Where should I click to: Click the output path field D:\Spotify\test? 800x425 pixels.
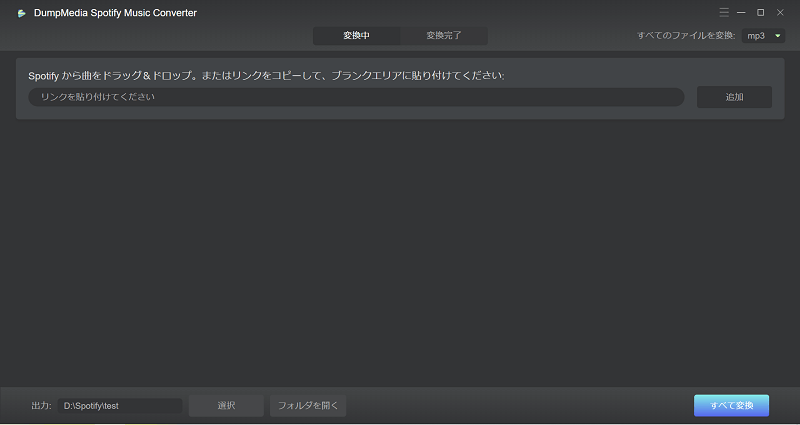click(120, 406)
